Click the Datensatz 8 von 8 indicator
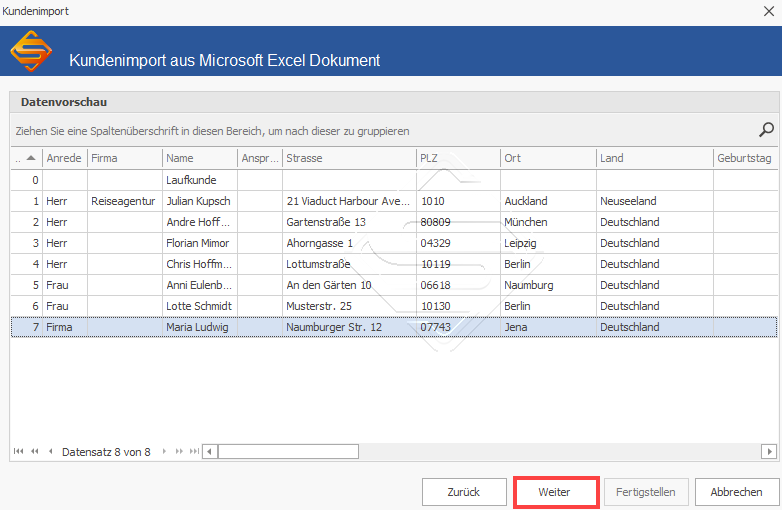Screen dimensions: 782x510 pyautogui.click(x=106, y=452)
